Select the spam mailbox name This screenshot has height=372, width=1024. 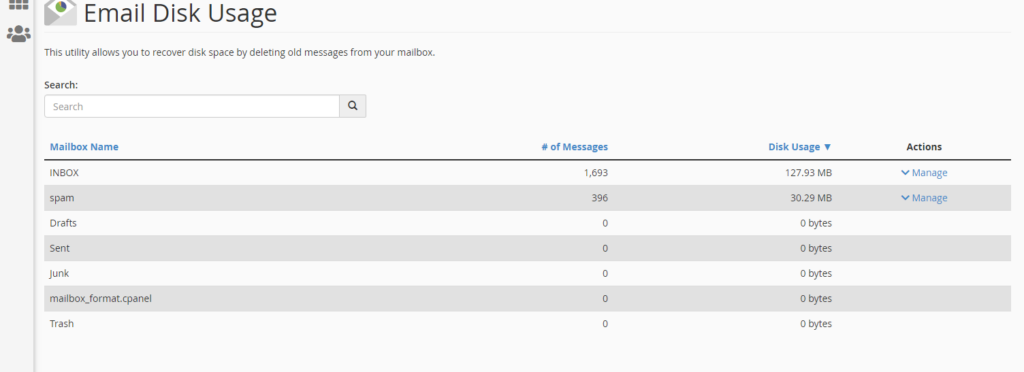coord(62,198)
